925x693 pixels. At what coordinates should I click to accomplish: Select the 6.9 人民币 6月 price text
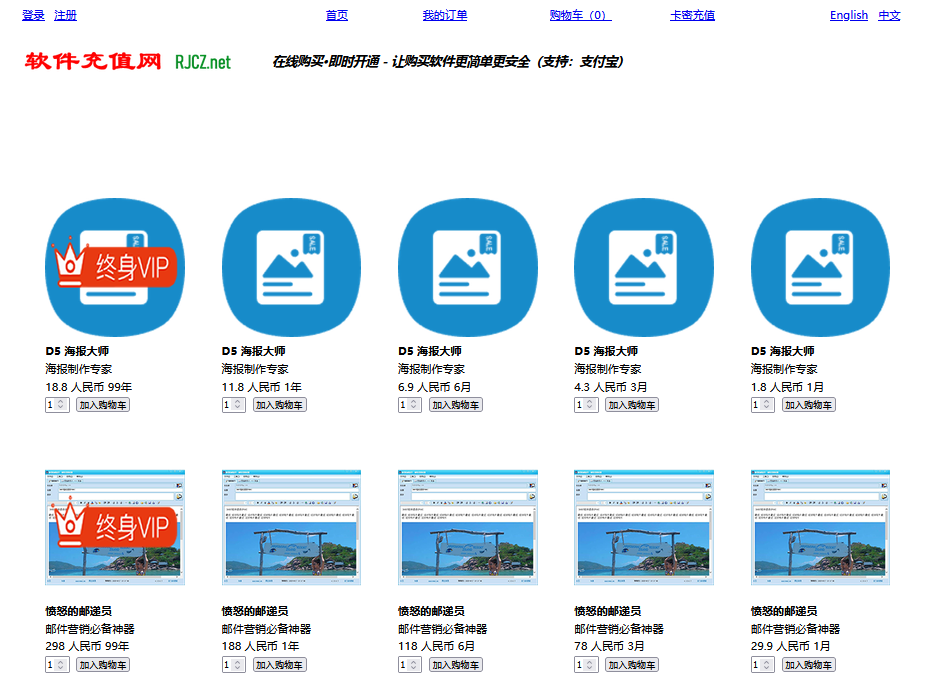pos(435,387)
